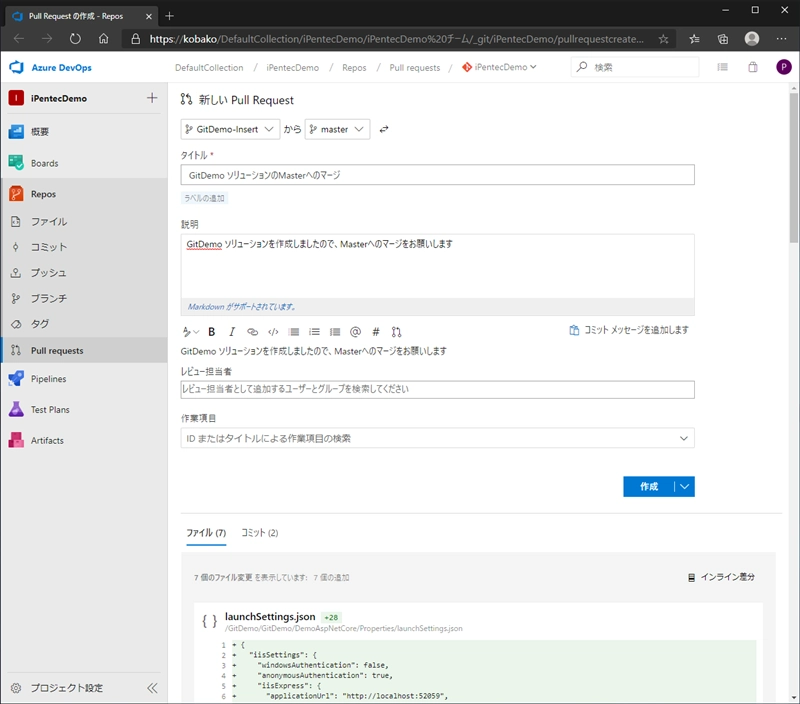
Task: Open iPentecDemo repository picker dropdown
Action: click(499, 67)
